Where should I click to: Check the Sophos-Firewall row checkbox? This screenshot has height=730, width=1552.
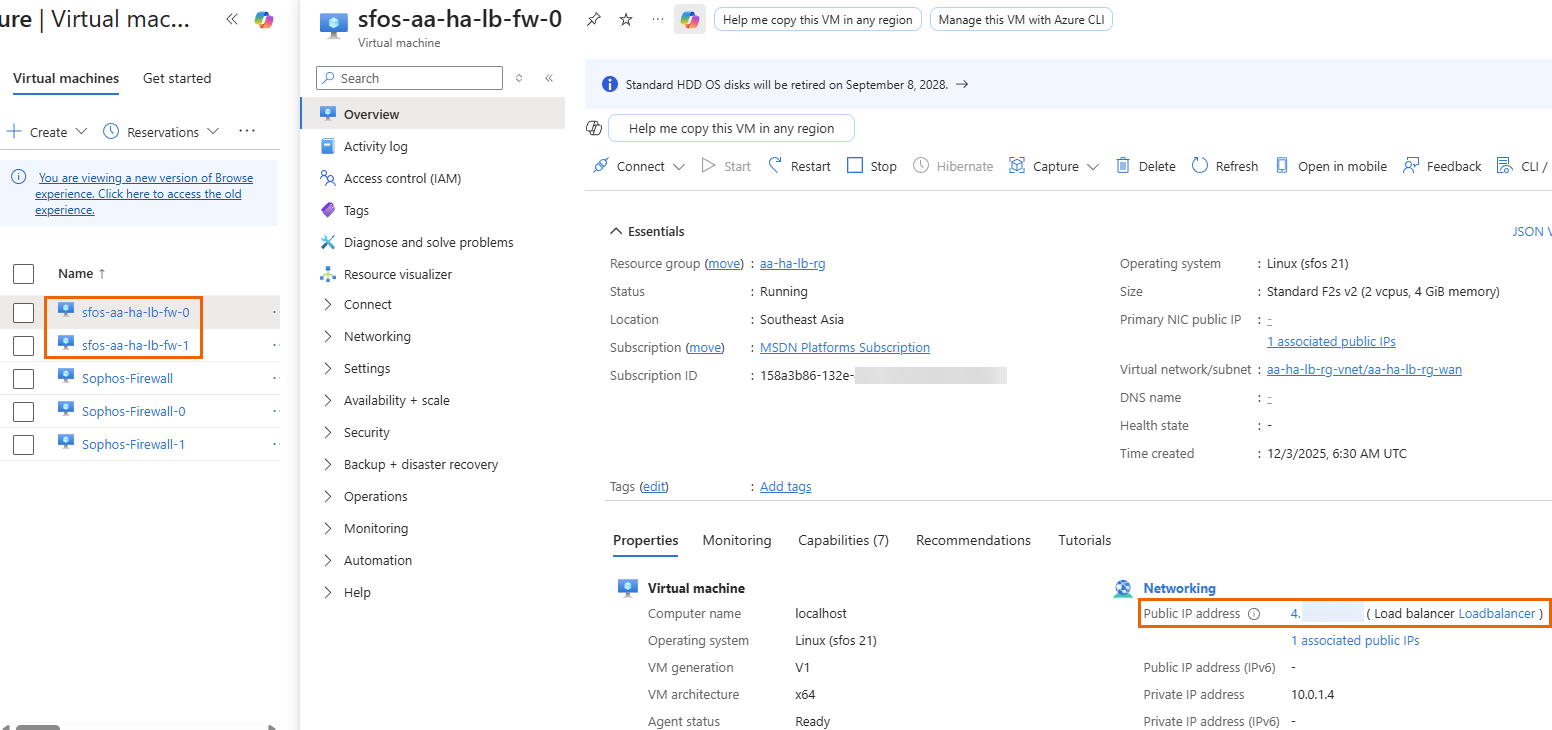(x=22, y=378)
